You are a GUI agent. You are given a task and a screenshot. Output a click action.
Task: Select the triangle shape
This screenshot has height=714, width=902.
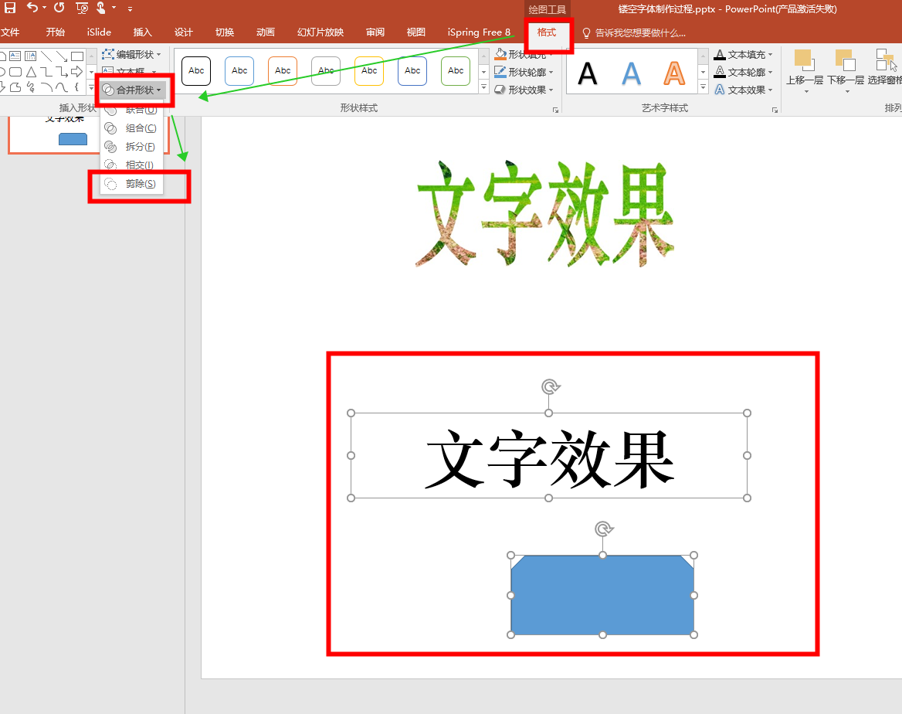31,72
